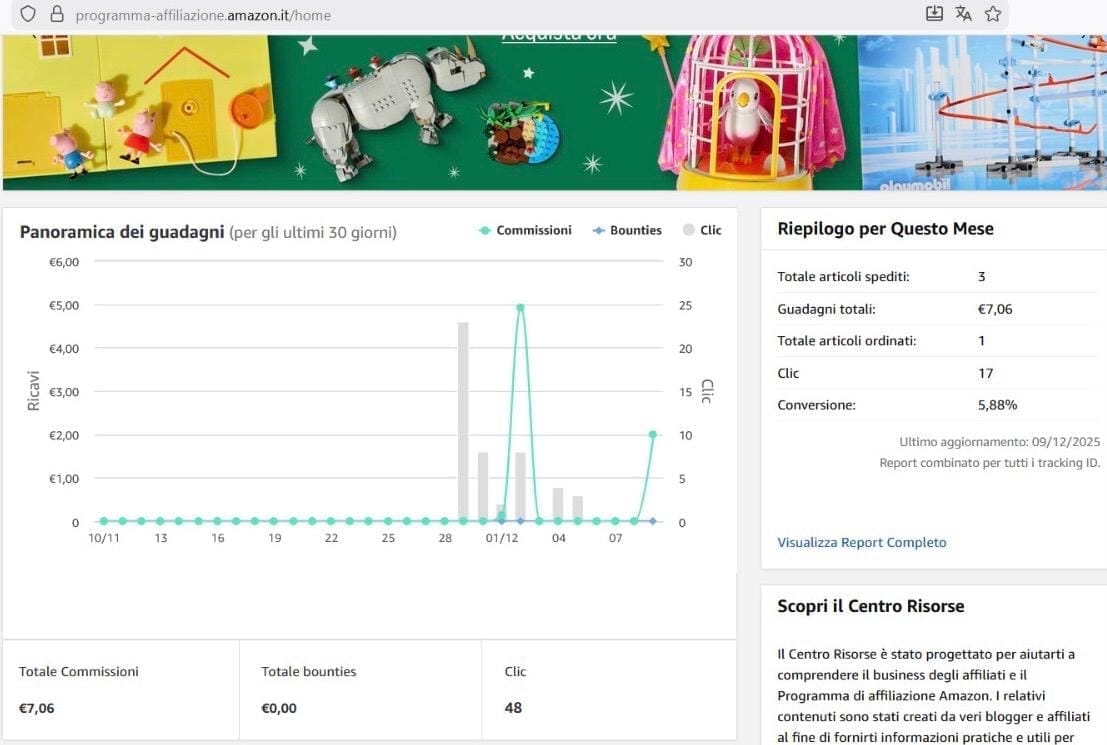
Task: Click the site security padlock icon
Action: click(x=56, y=14)
